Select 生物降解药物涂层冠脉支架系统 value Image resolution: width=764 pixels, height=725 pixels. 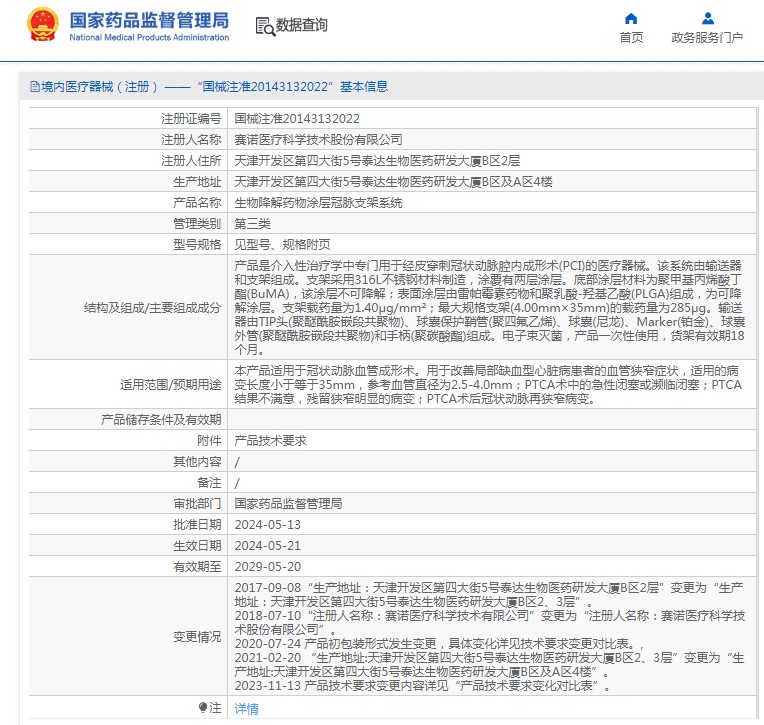point(318,203)
